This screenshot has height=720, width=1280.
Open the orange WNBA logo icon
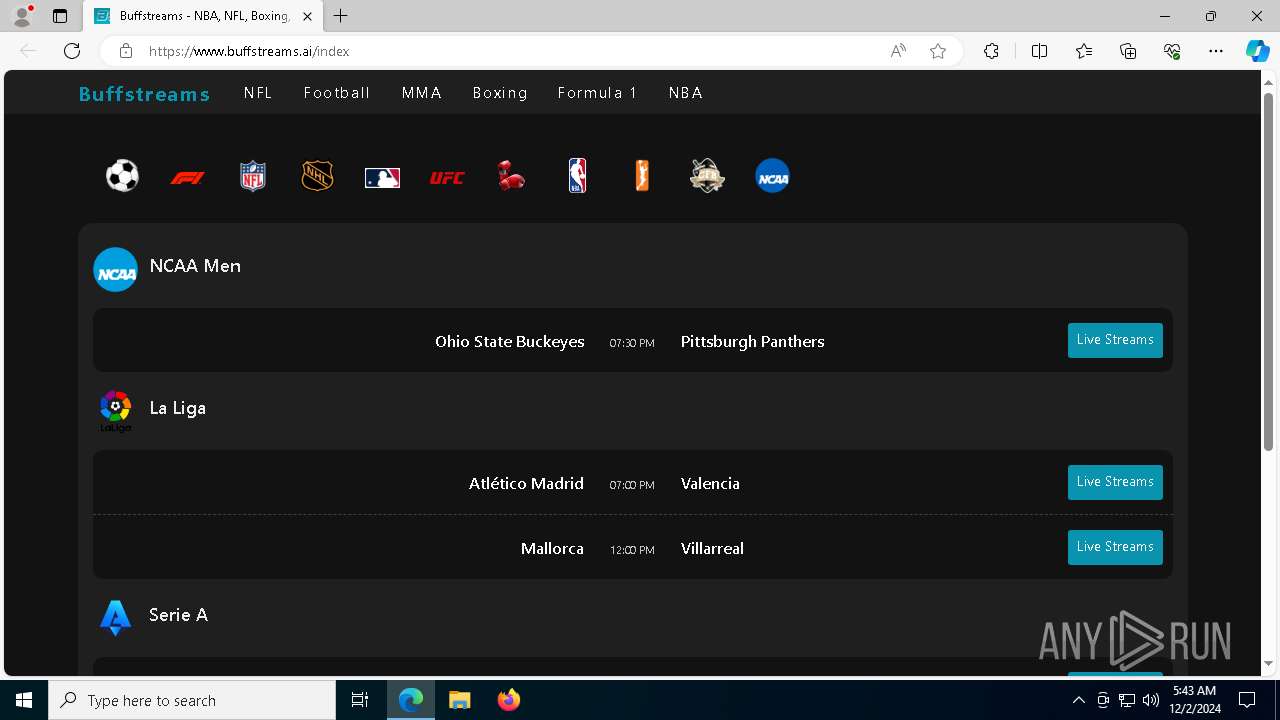coord(642,176)
